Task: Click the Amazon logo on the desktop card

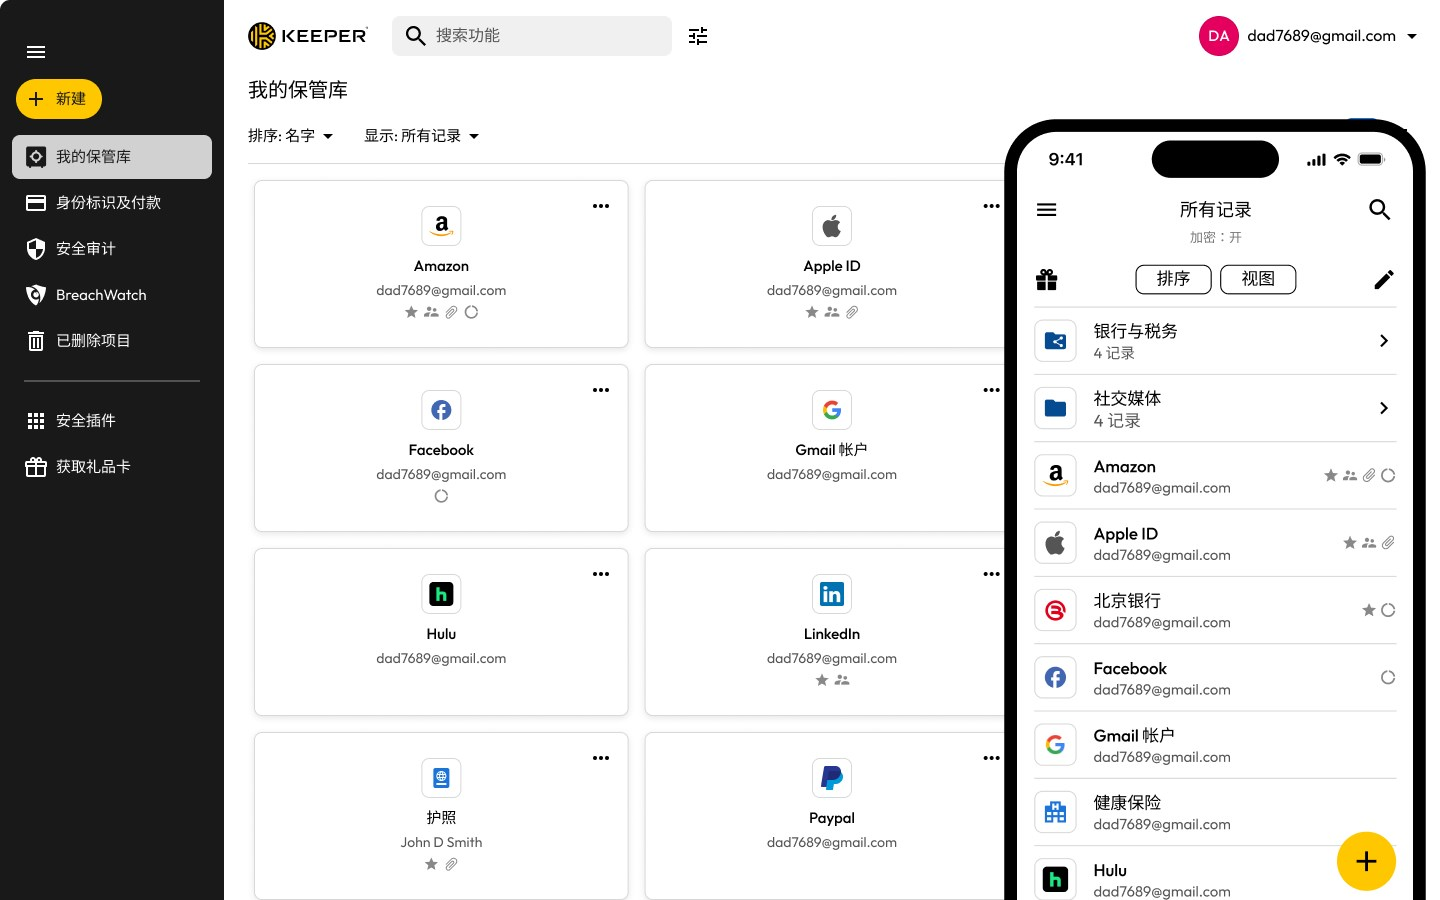Action: pos(441,226)
